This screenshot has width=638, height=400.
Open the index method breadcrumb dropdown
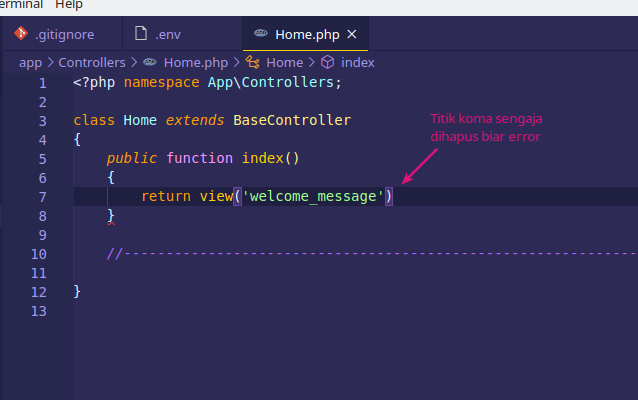pyautogui.click(x=357, y=62)
